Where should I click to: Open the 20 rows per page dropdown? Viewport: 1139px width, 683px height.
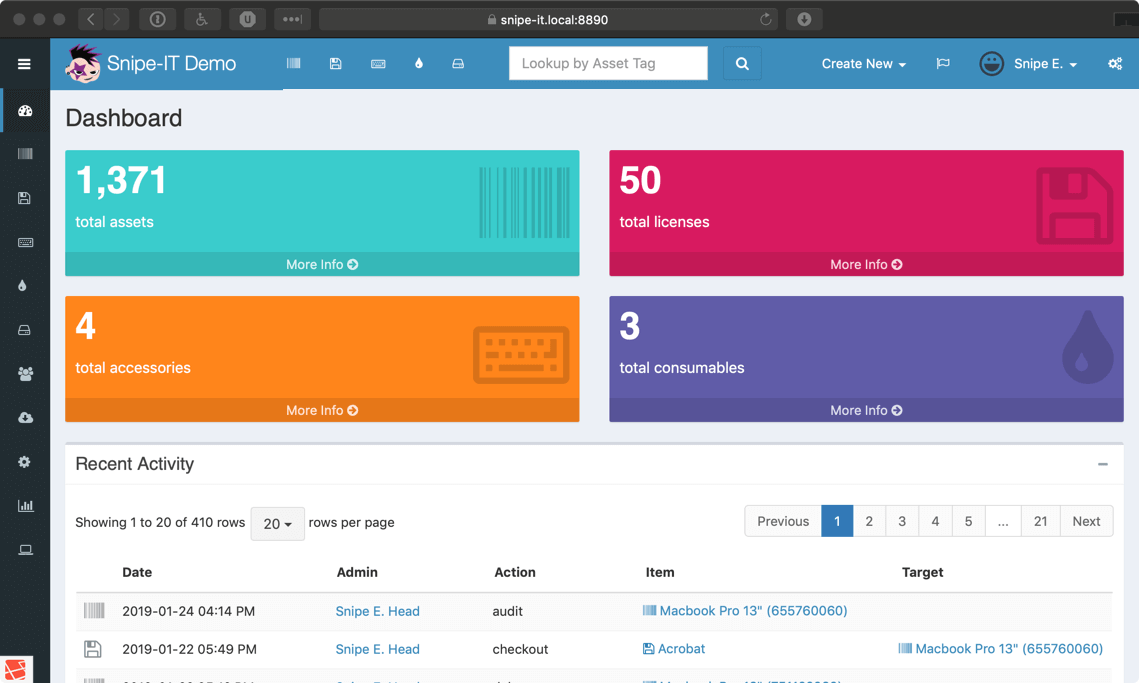coord(277,523)
